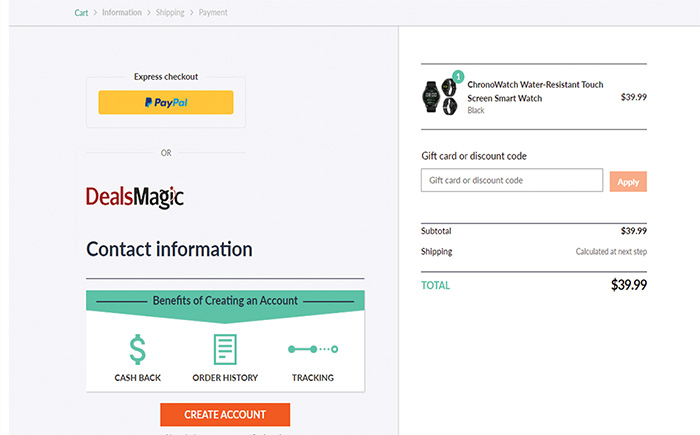Focus the gift card or discount code field

512,180
